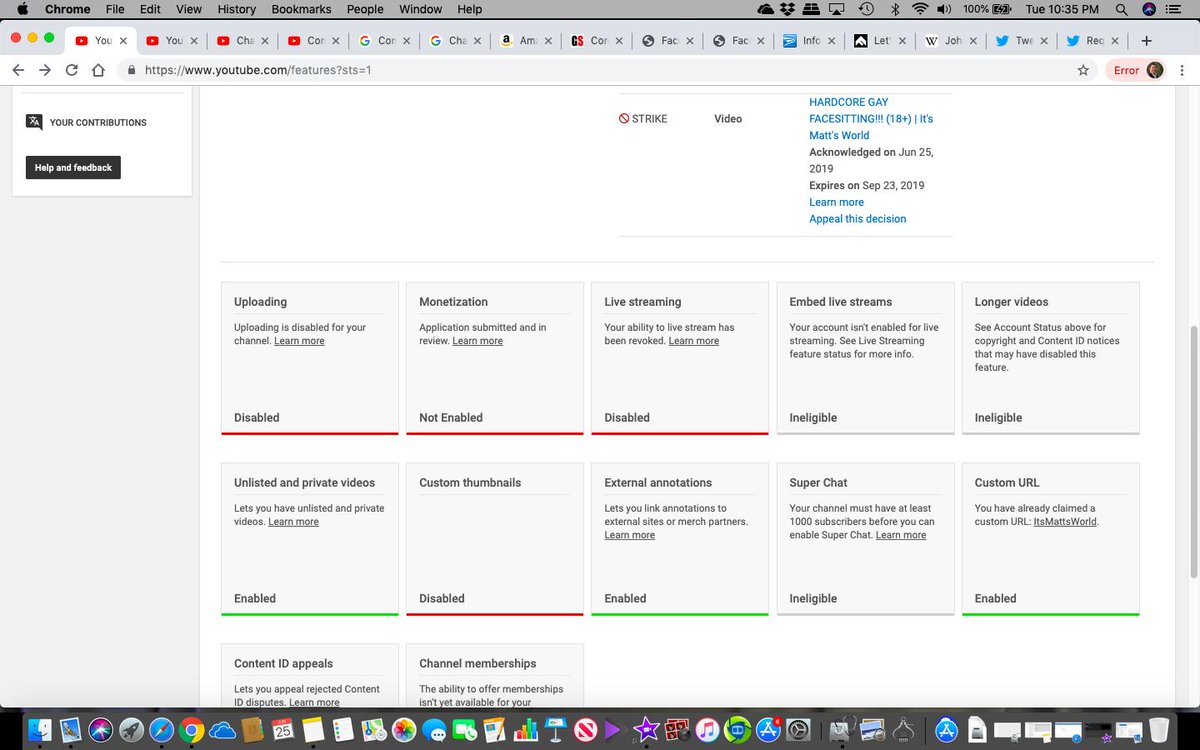Open Finder from the Dock
This screenshot has height=750, width=1200.
[x=40, y=730]
